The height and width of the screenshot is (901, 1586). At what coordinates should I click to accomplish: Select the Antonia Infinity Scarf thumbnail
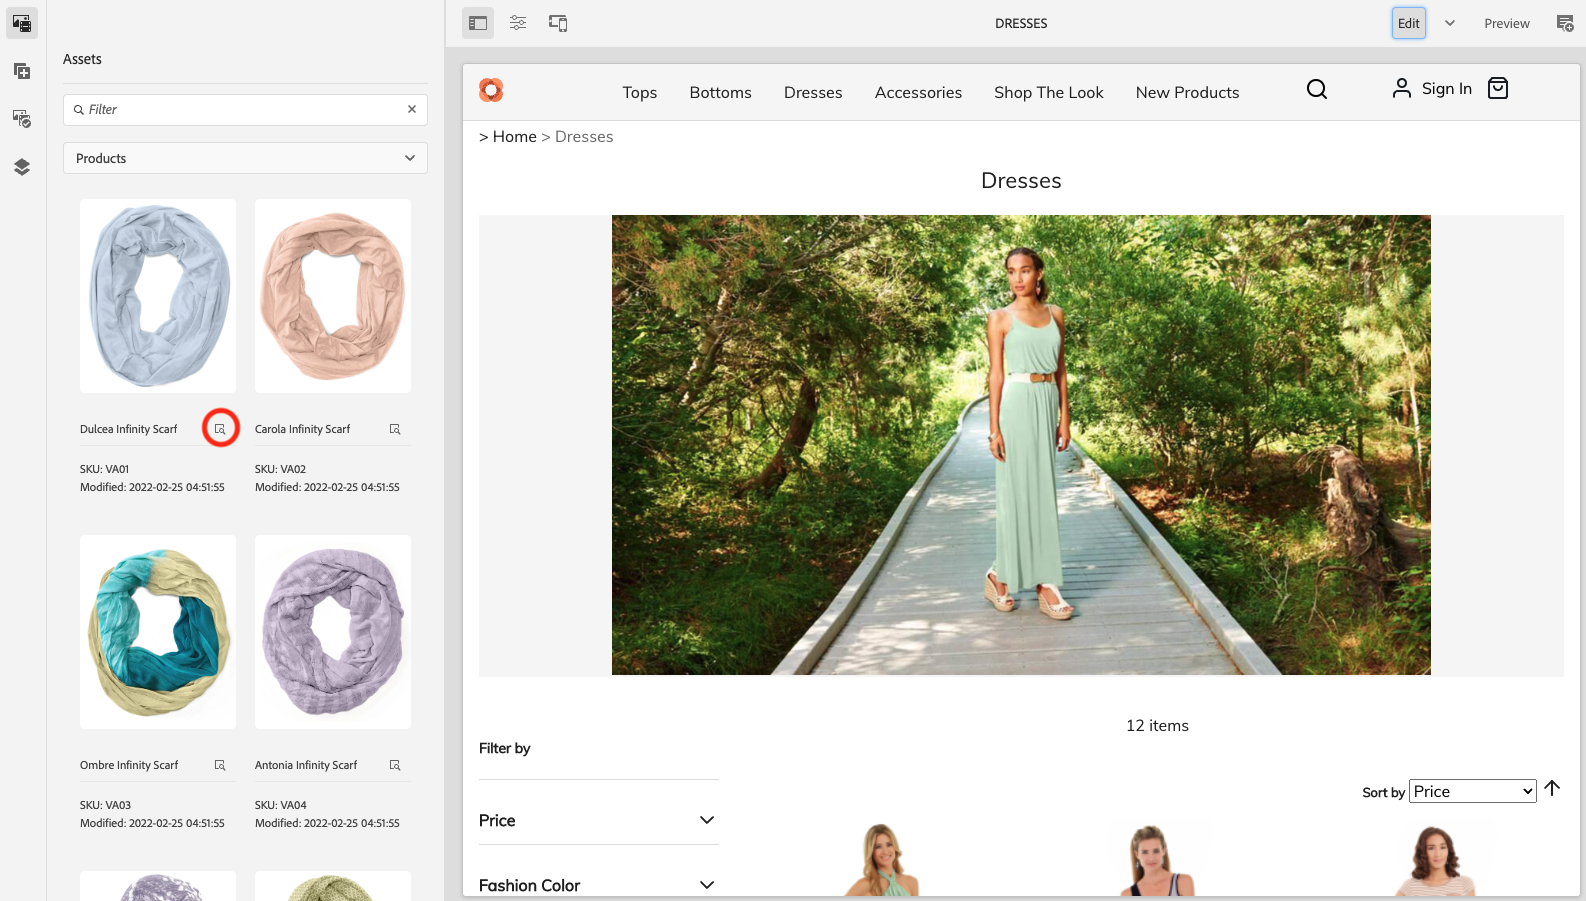[x=333, y=632]
